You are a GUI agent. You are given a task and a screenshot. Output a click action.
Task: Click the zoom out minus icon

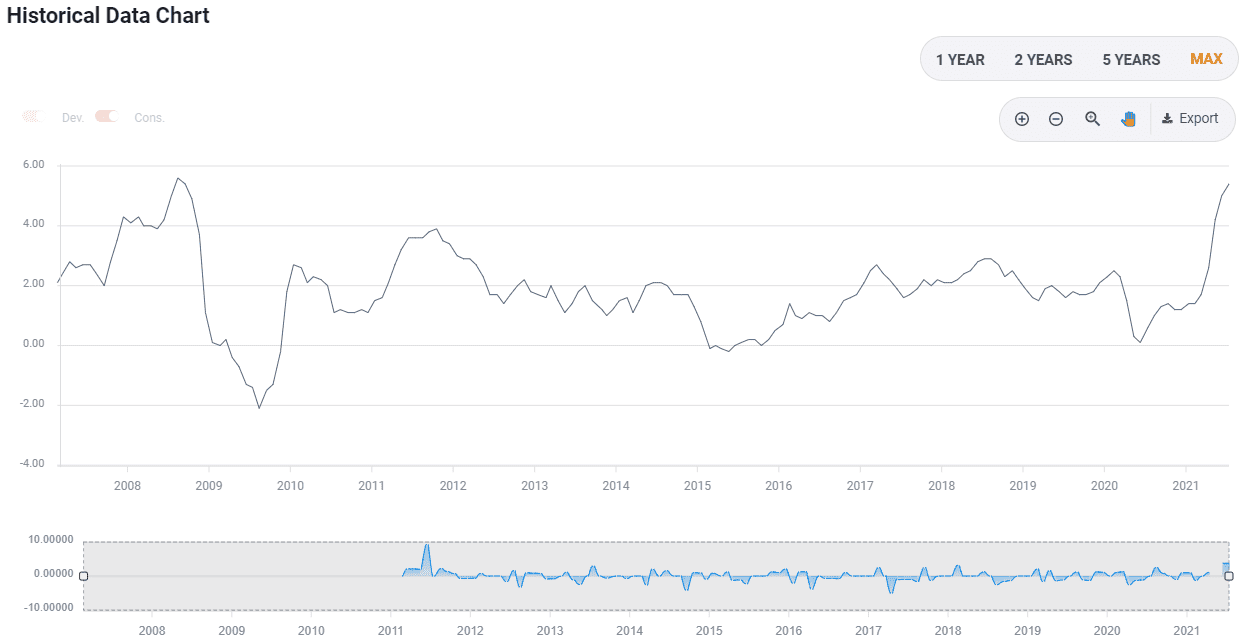click(x=1055, y=119)
